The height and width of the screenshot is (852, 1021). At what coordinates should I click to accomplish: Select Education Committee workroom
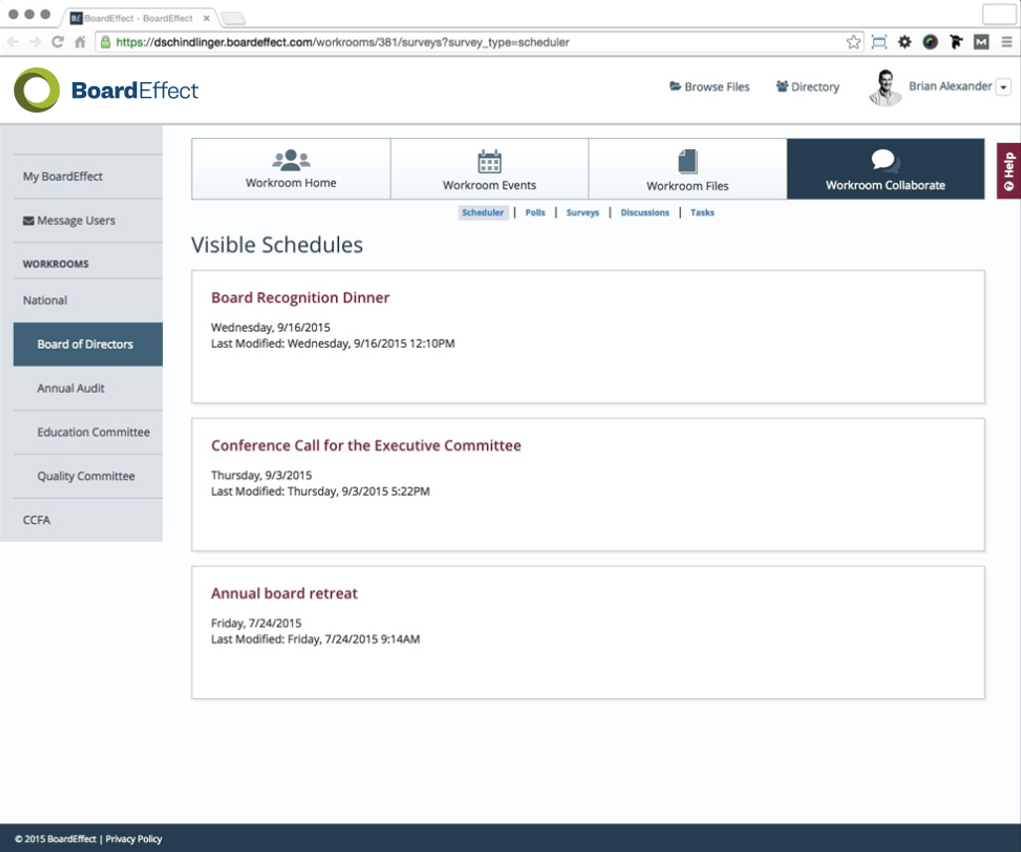point(88,432)
